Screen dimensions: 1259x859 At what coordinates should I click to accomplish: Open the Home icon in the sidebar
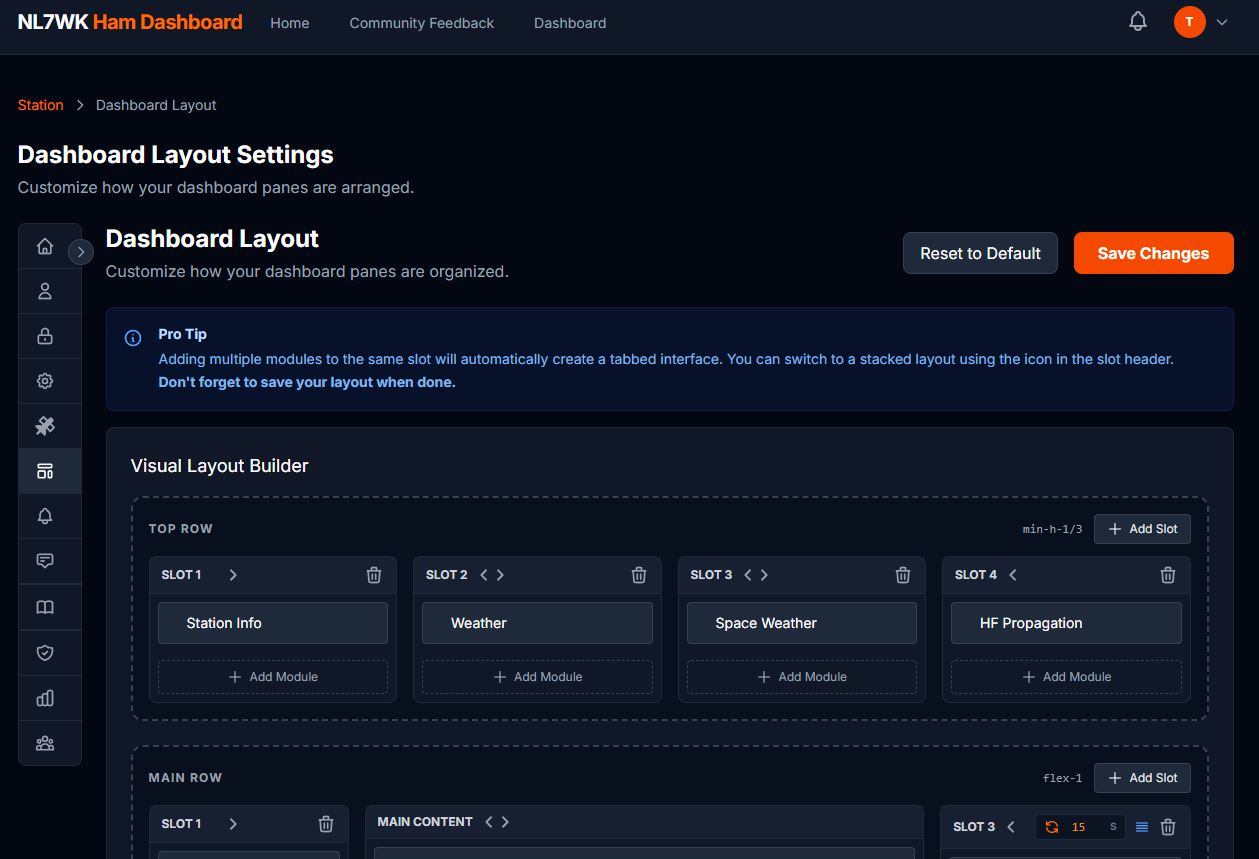45,247
